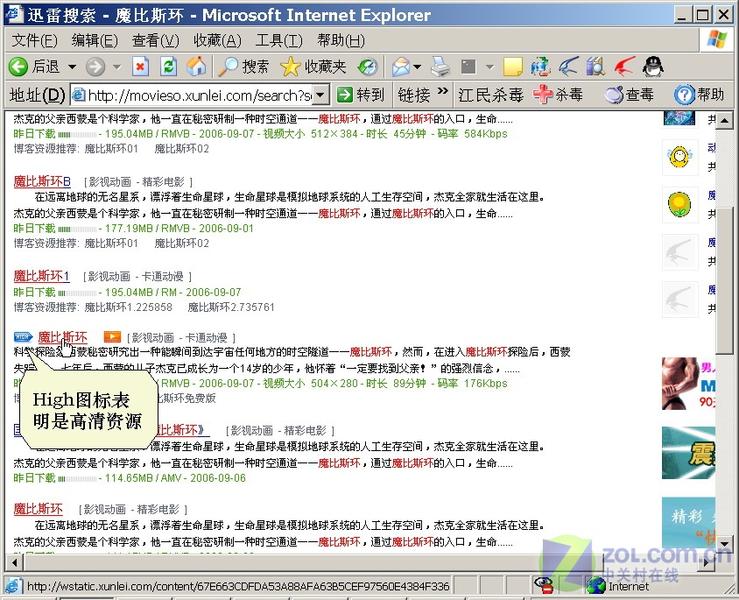
Task: Click 昨日下载 on the 177.19MB row
Action: (34, 229)
